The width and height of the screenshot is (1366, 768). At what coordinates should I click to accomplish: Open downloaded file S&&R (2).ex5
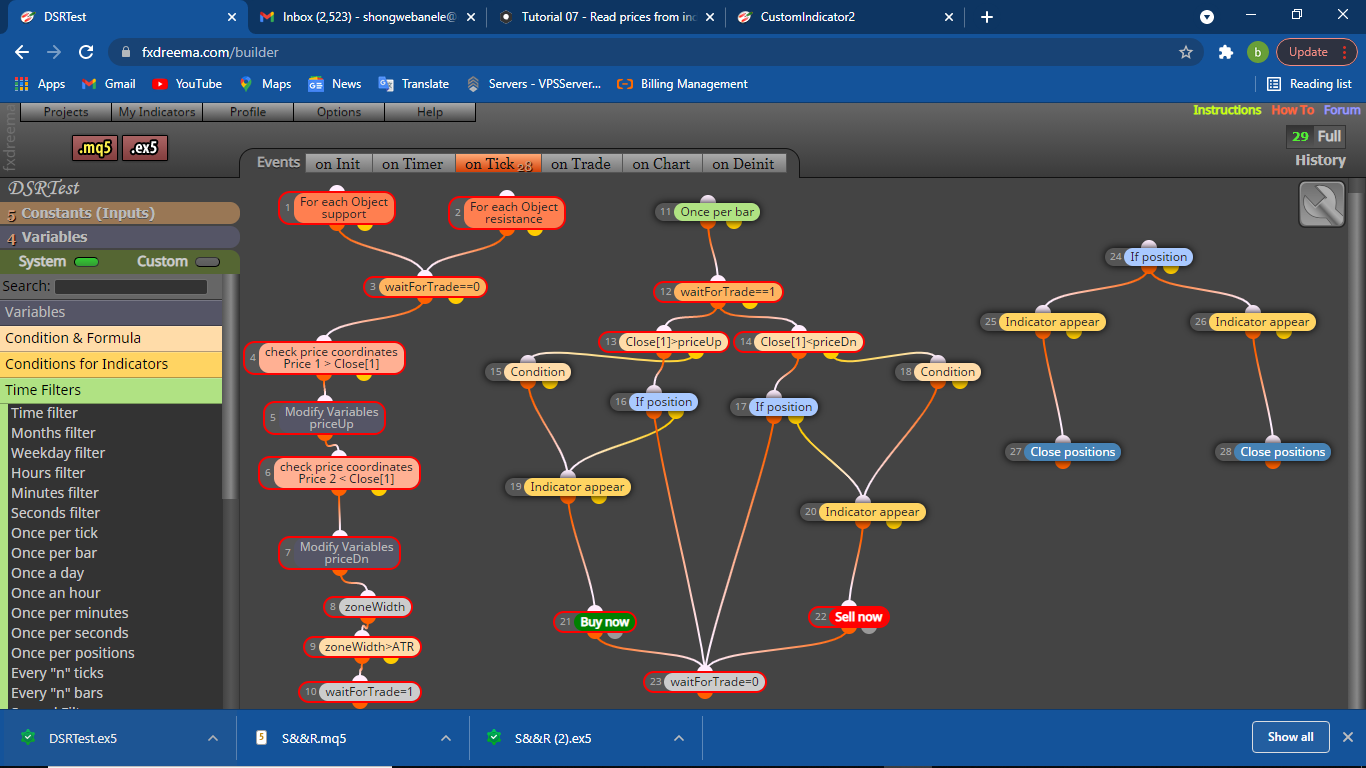point(553,738)
